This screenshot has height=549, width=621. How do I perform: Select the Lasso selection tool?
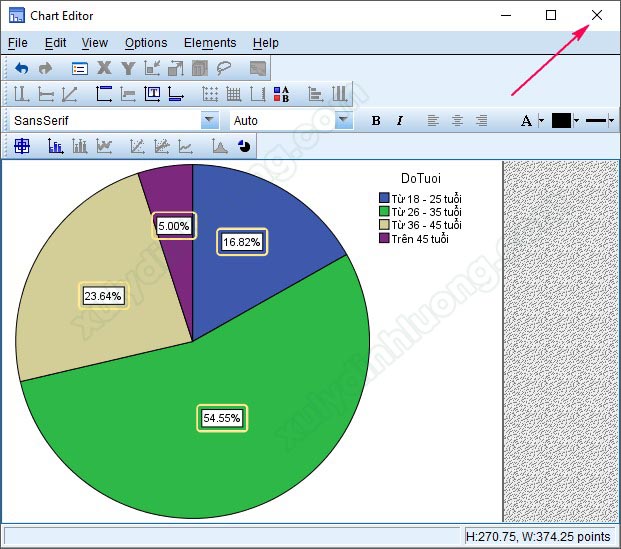[x=224, y=68]
